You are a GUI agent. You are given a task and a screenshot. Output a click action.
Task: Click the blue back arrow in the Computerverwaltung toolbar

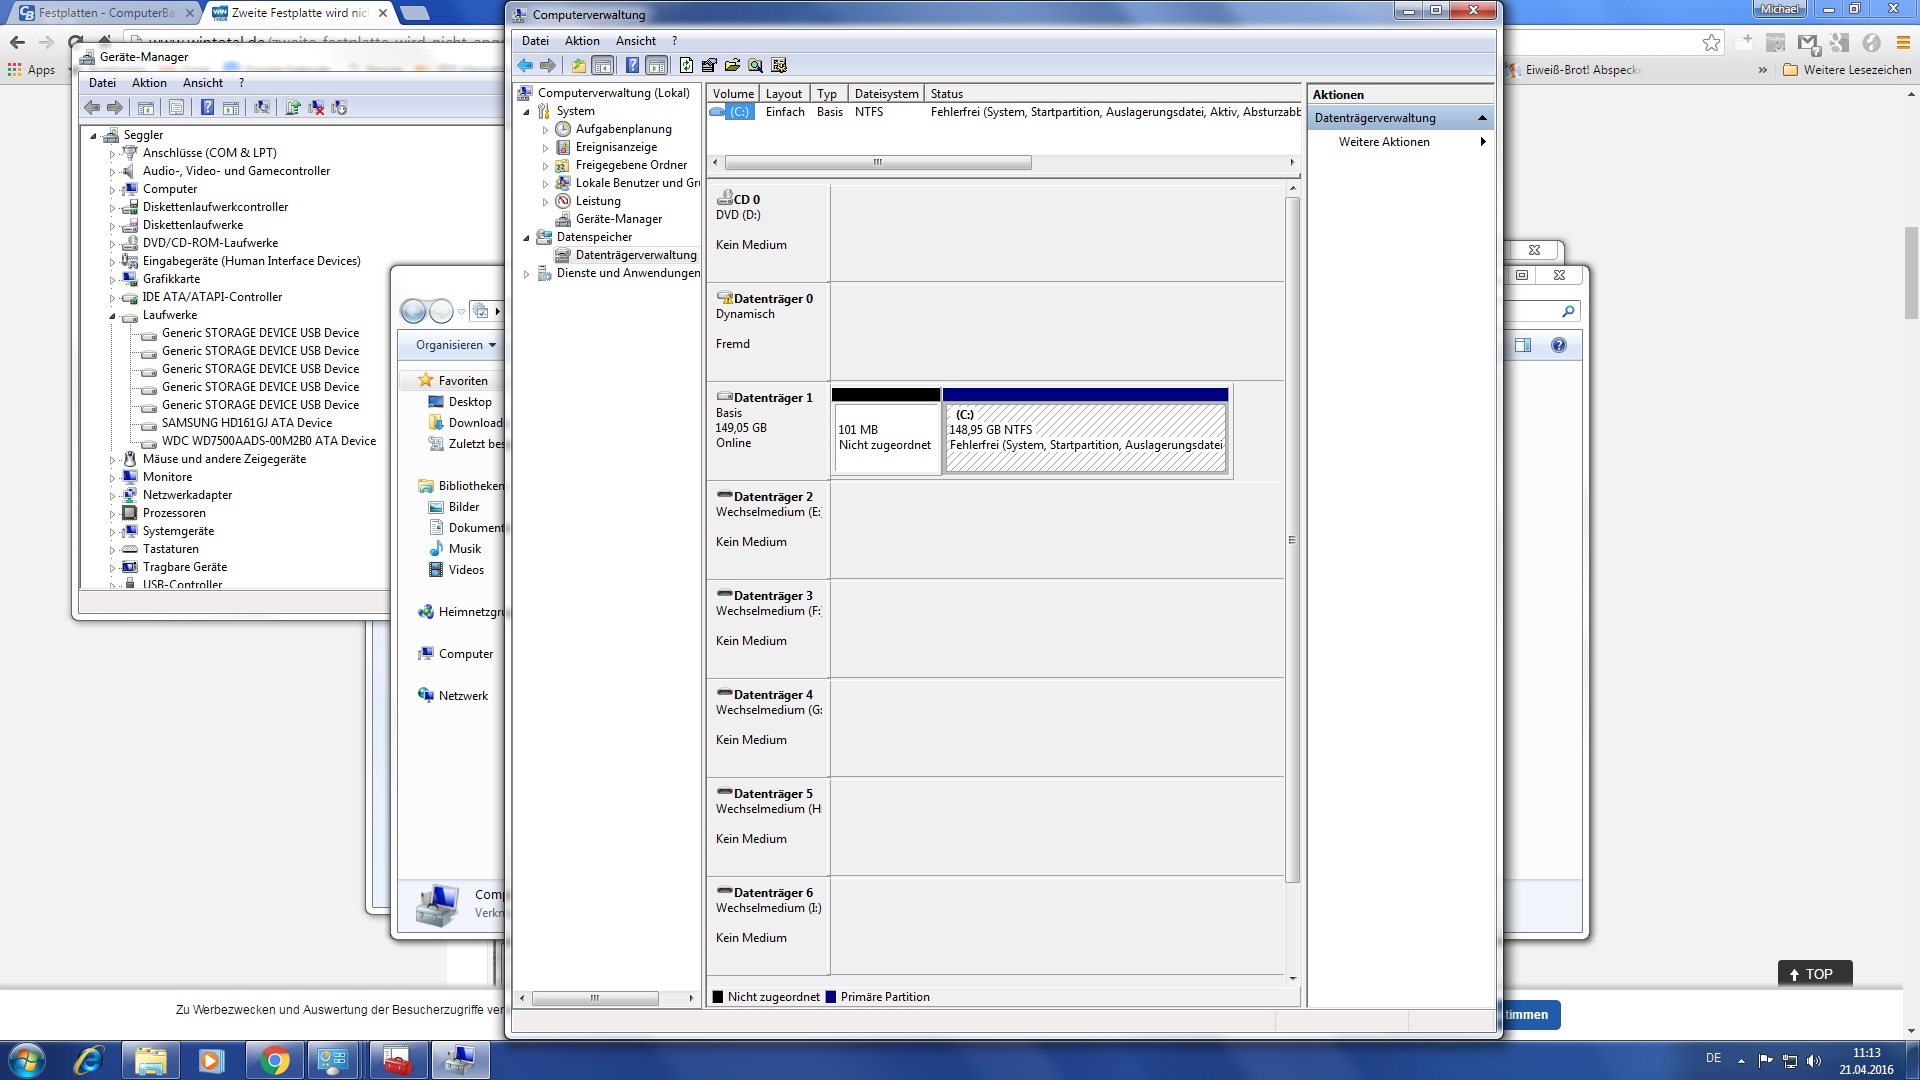click(x=525, y=66)
